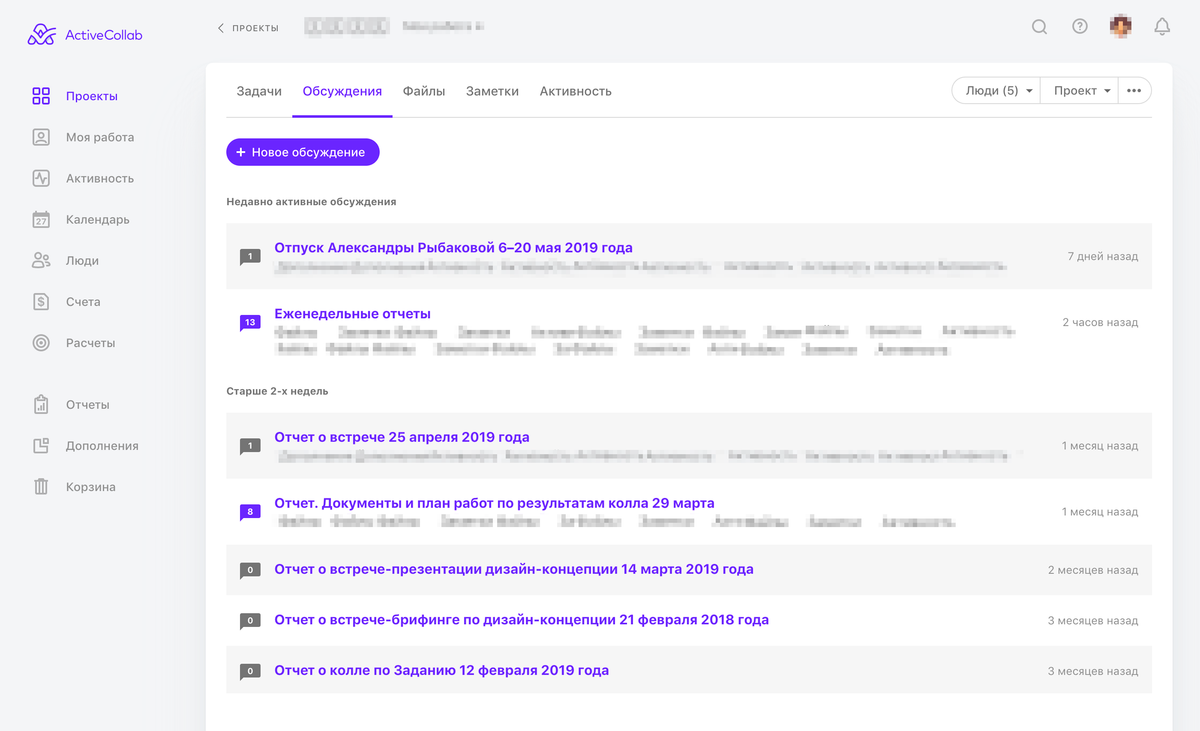The width and height of the screenshot is (1200, 731).
Task: Open Проекты in the sidebar
Action: point(75,96)
